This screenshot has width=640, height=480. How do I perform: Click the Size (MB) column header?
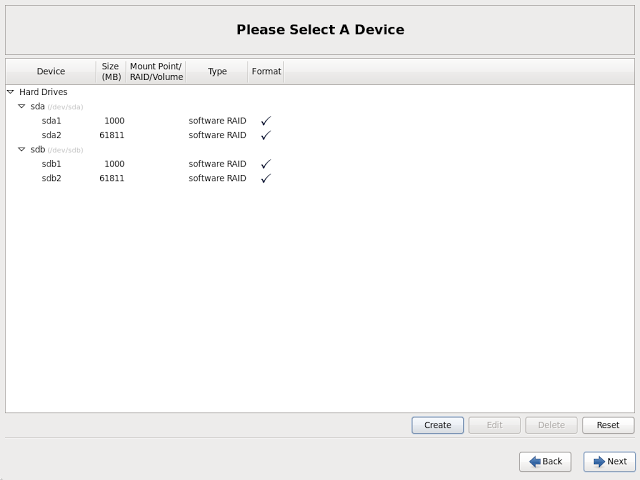[x=110, y=71]
